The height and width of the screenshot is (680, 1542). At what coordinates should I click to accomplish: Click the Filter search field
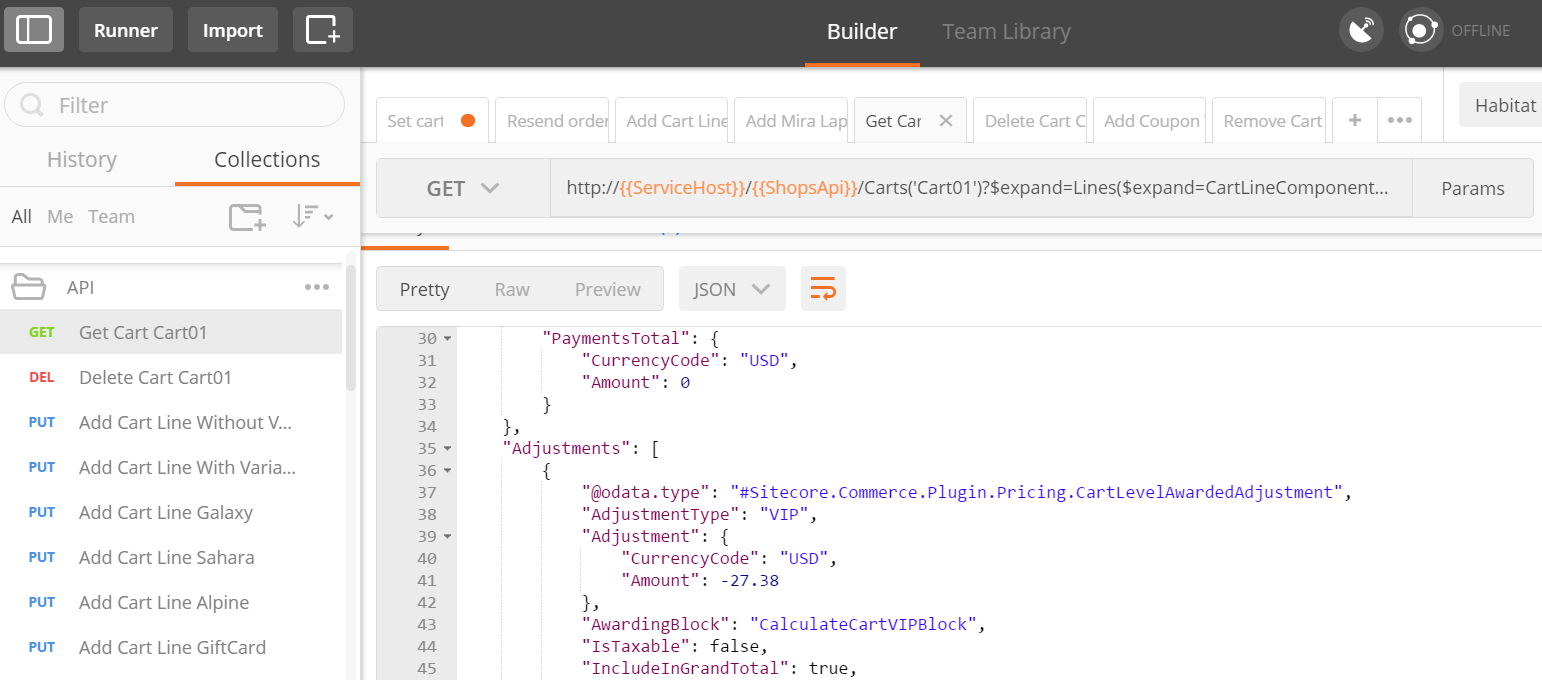[x=175, y=105]
